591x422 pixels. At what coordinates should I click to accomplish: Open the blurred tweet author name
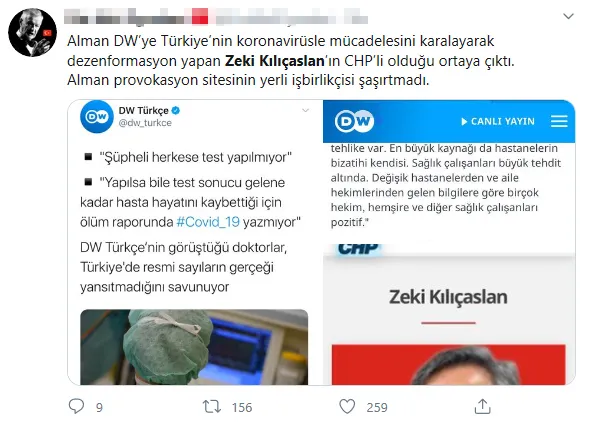point(216,17)
